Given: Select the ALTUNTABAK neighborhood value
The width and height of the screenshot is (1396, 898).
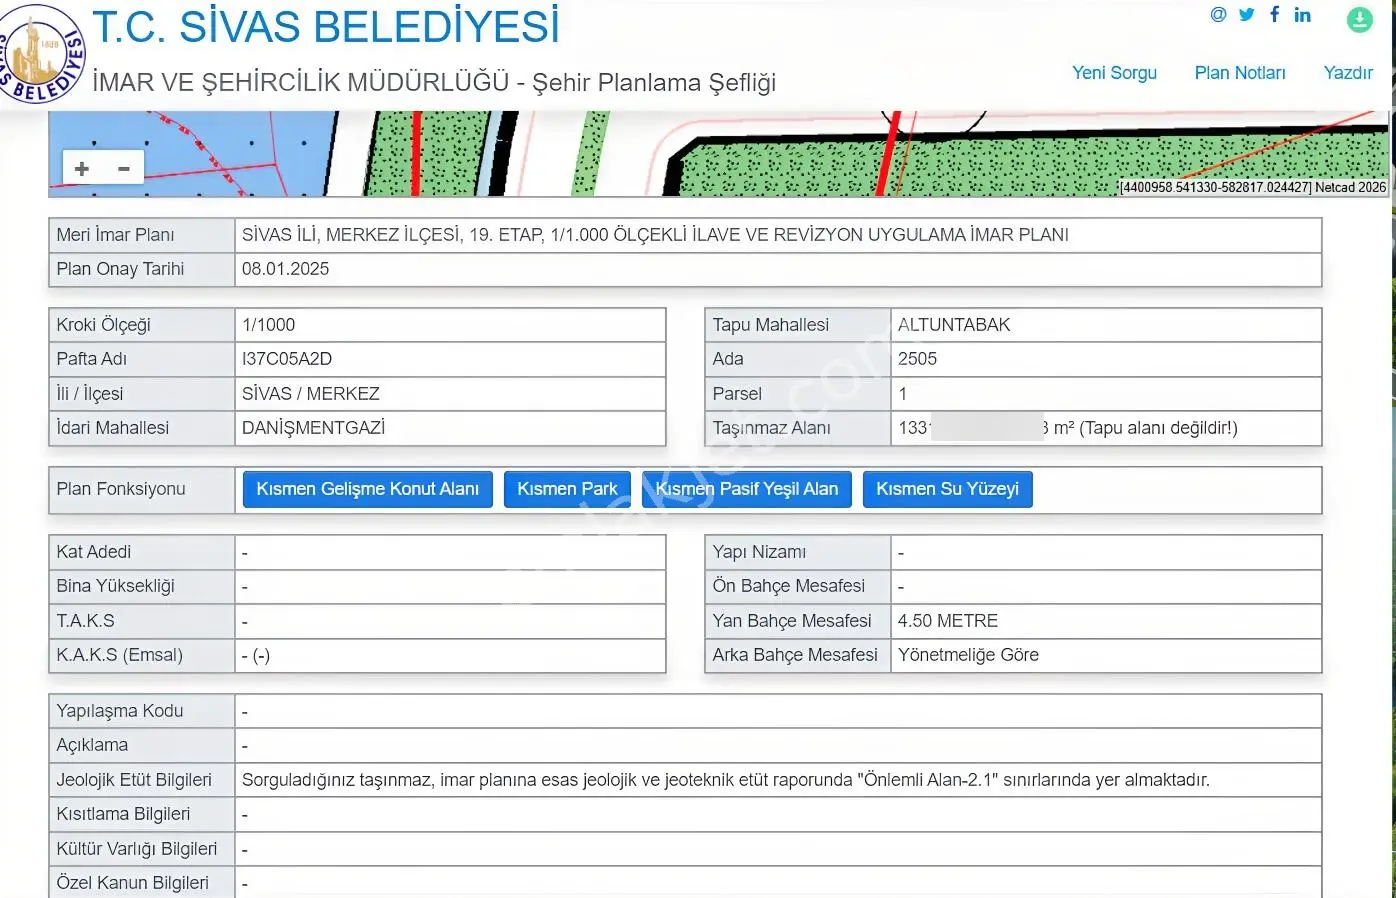Looking at the screenshot, I should (x=954, y=325).
